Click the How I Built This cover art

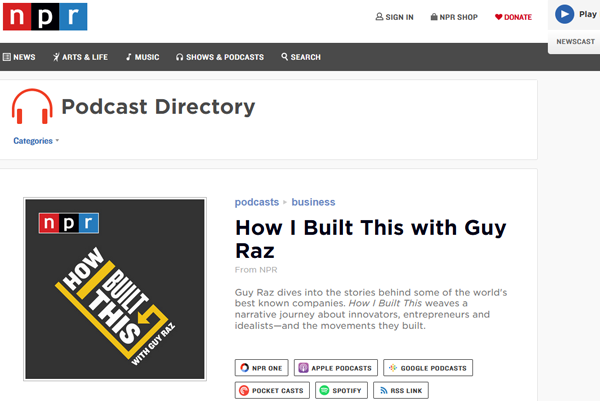[x=115, y=289]
